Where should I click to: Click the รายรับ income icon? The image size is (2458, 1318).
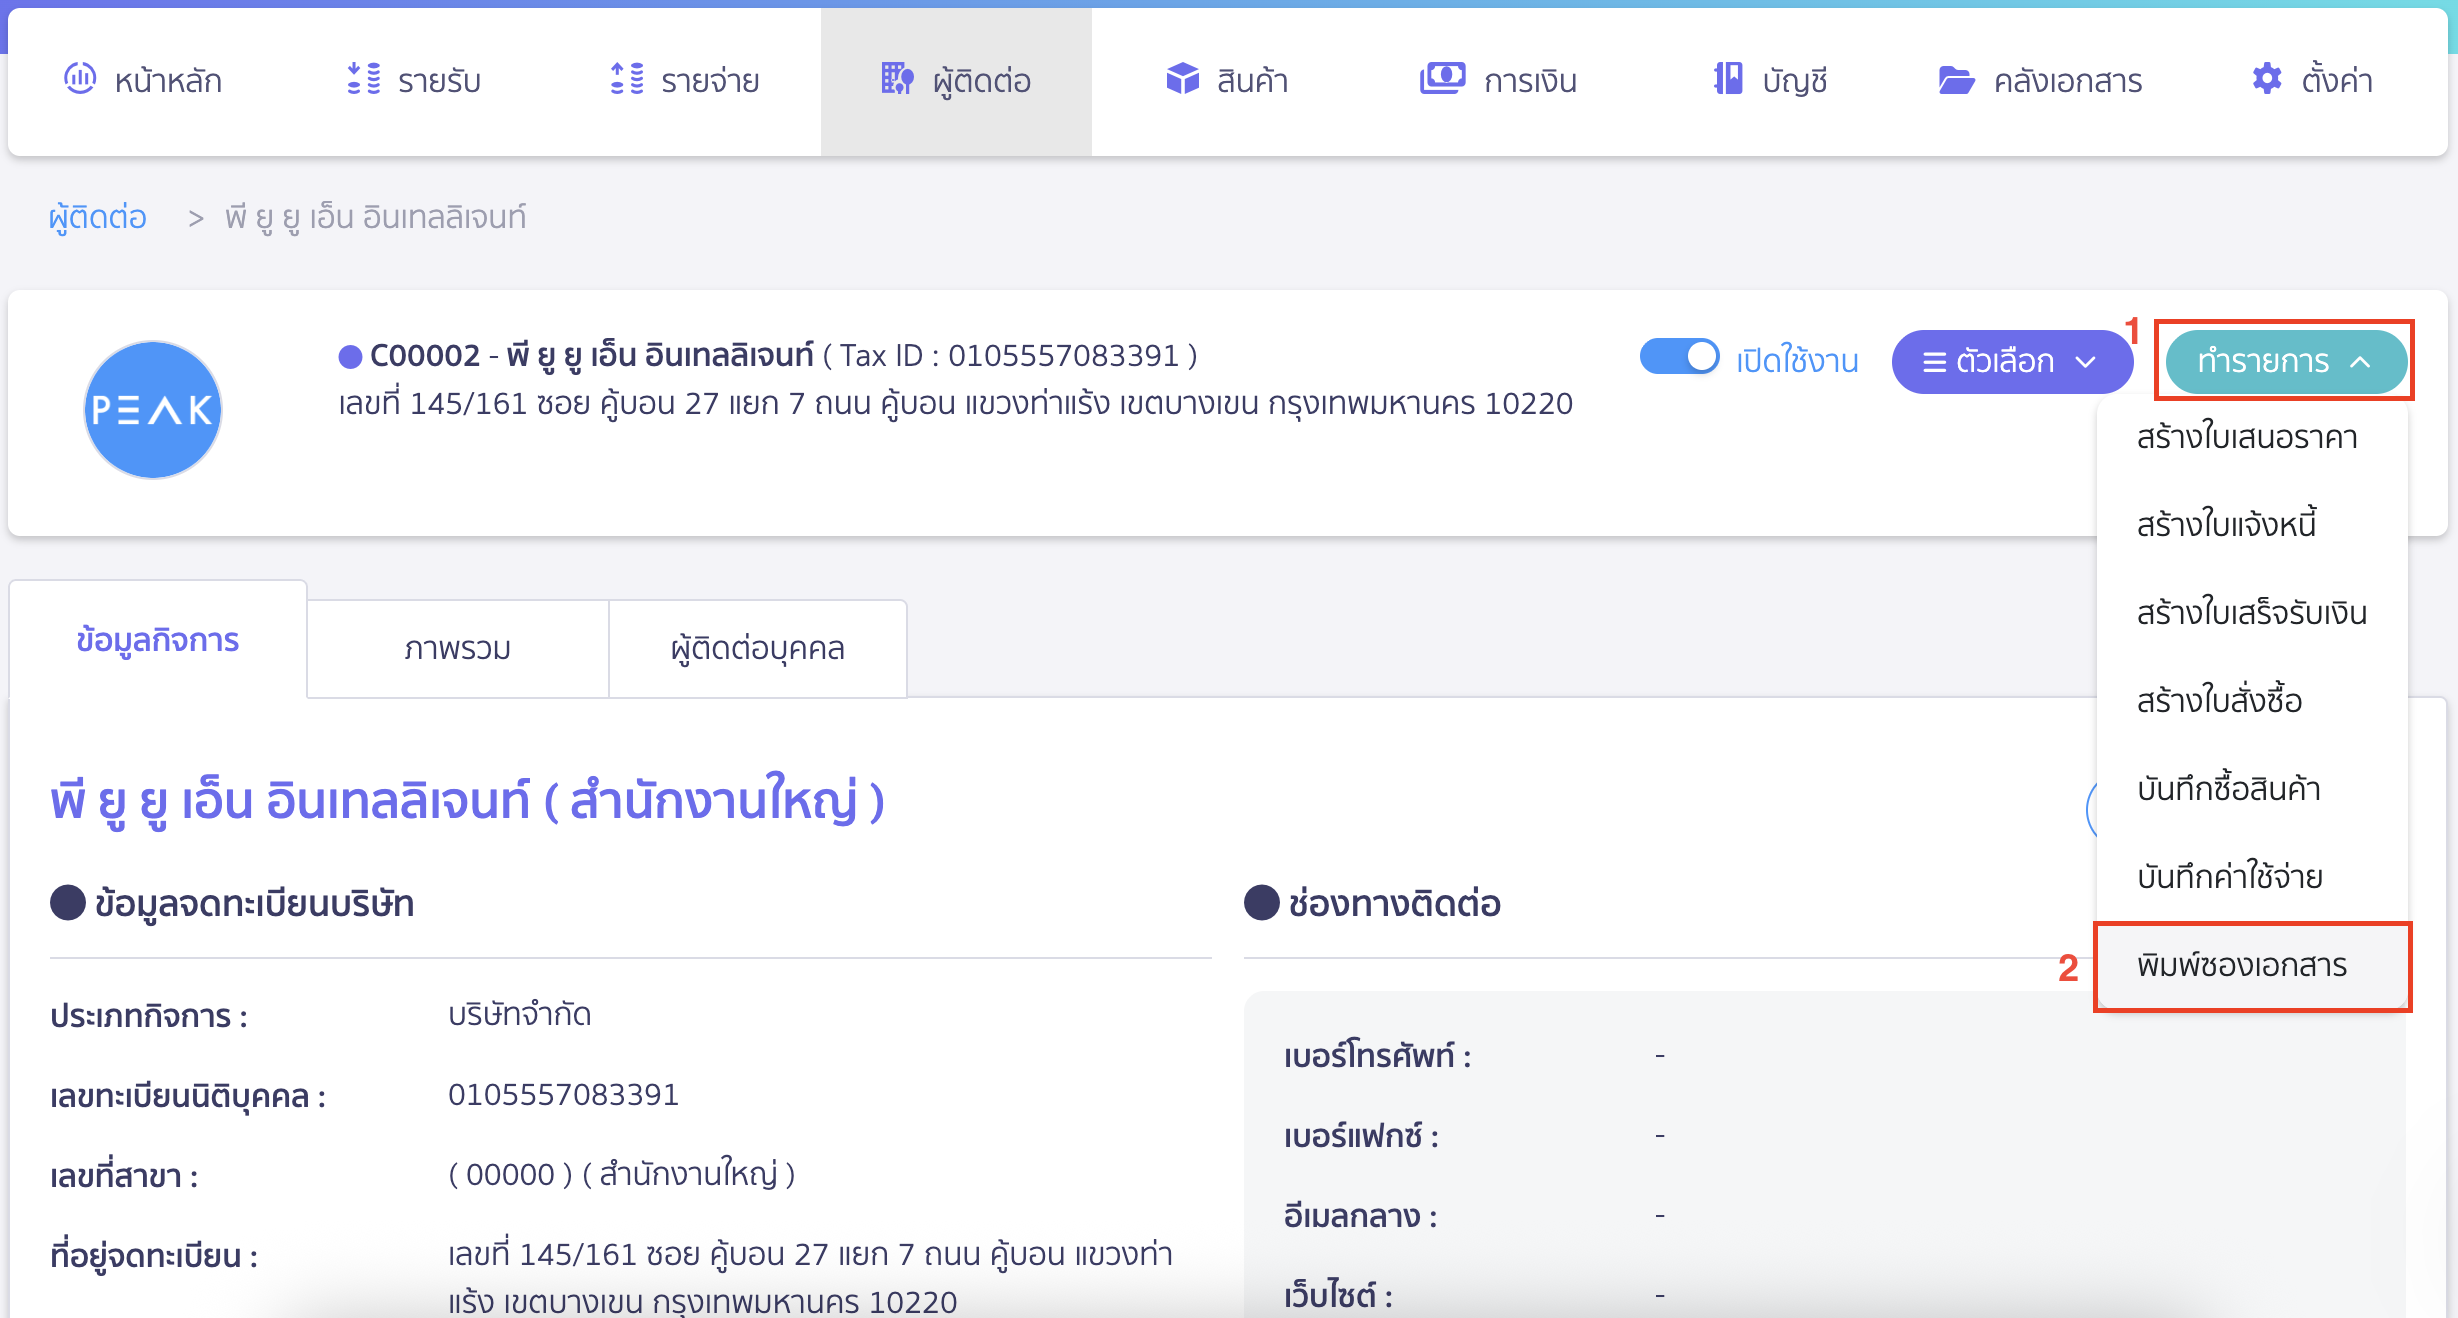(364, 78)
